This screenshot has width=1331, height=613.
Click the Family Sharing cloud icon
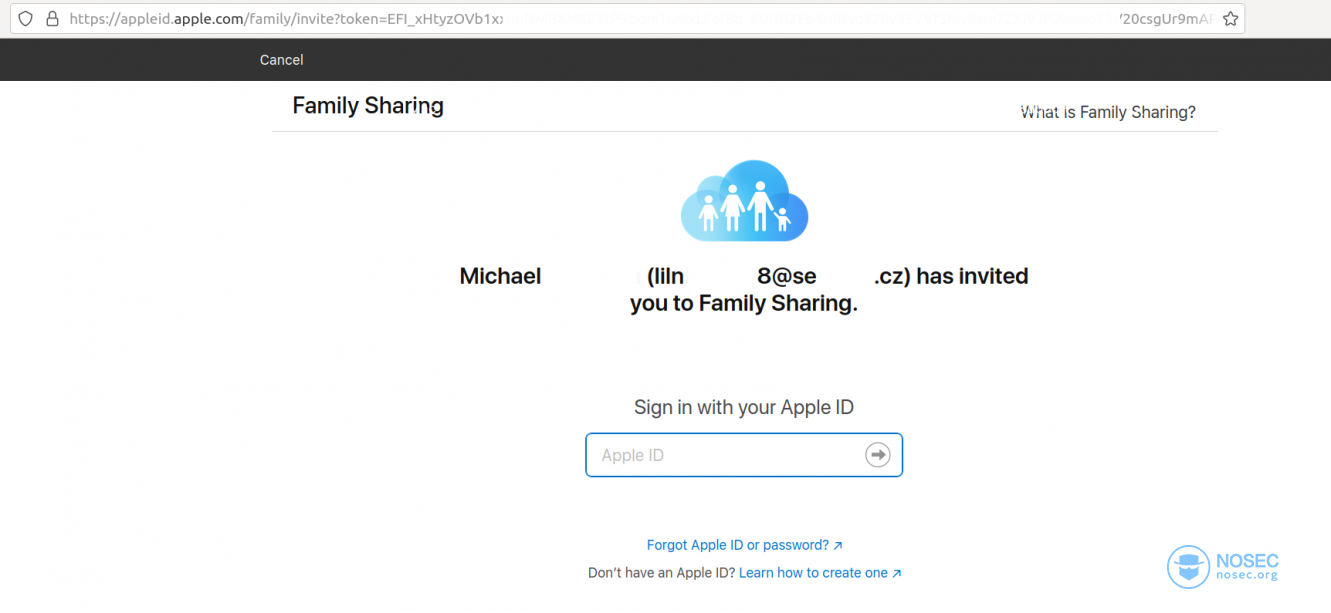744,200
